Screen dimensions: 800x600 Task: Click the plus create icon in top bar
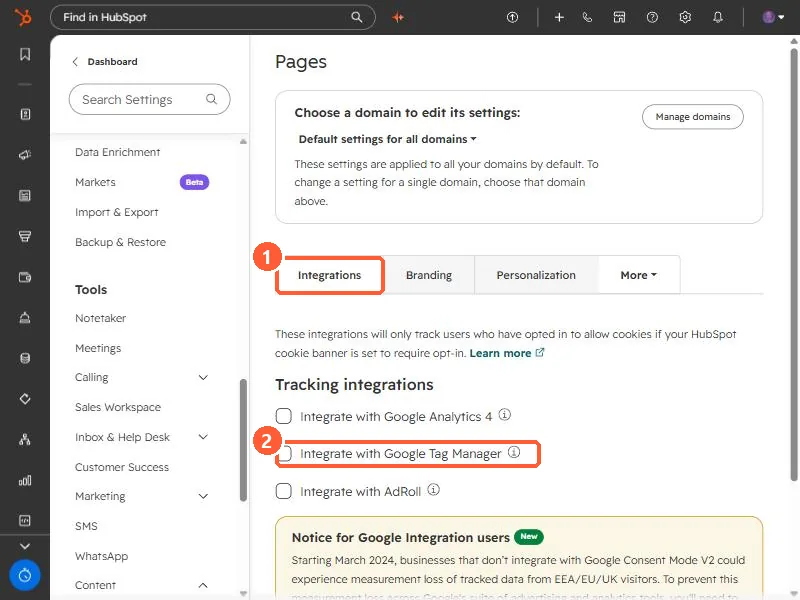click(x=559, y=17)
